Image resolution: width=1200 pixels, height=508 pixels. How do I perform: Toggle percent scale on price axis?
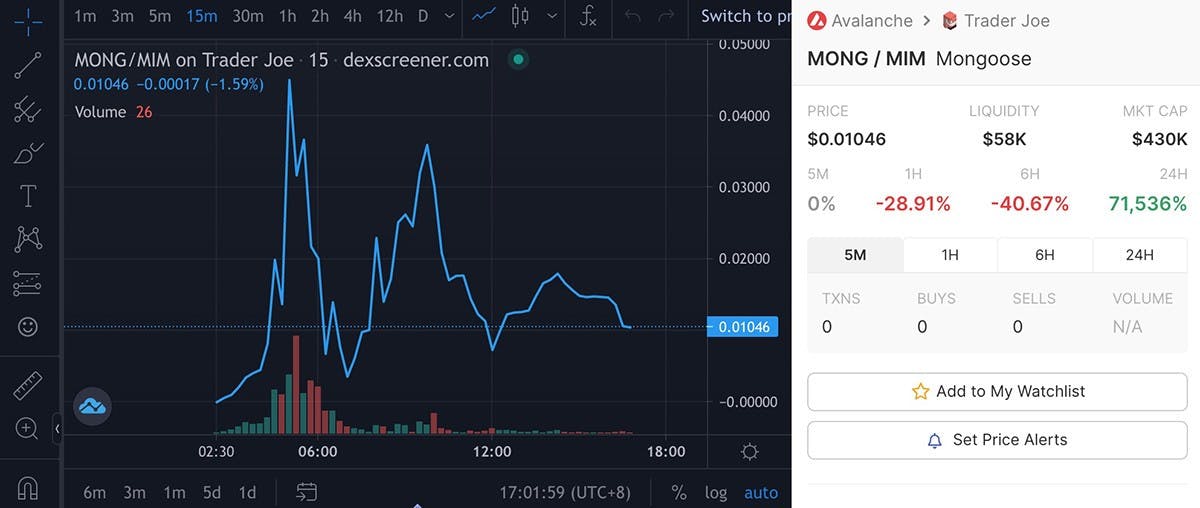tap(679, 492)
